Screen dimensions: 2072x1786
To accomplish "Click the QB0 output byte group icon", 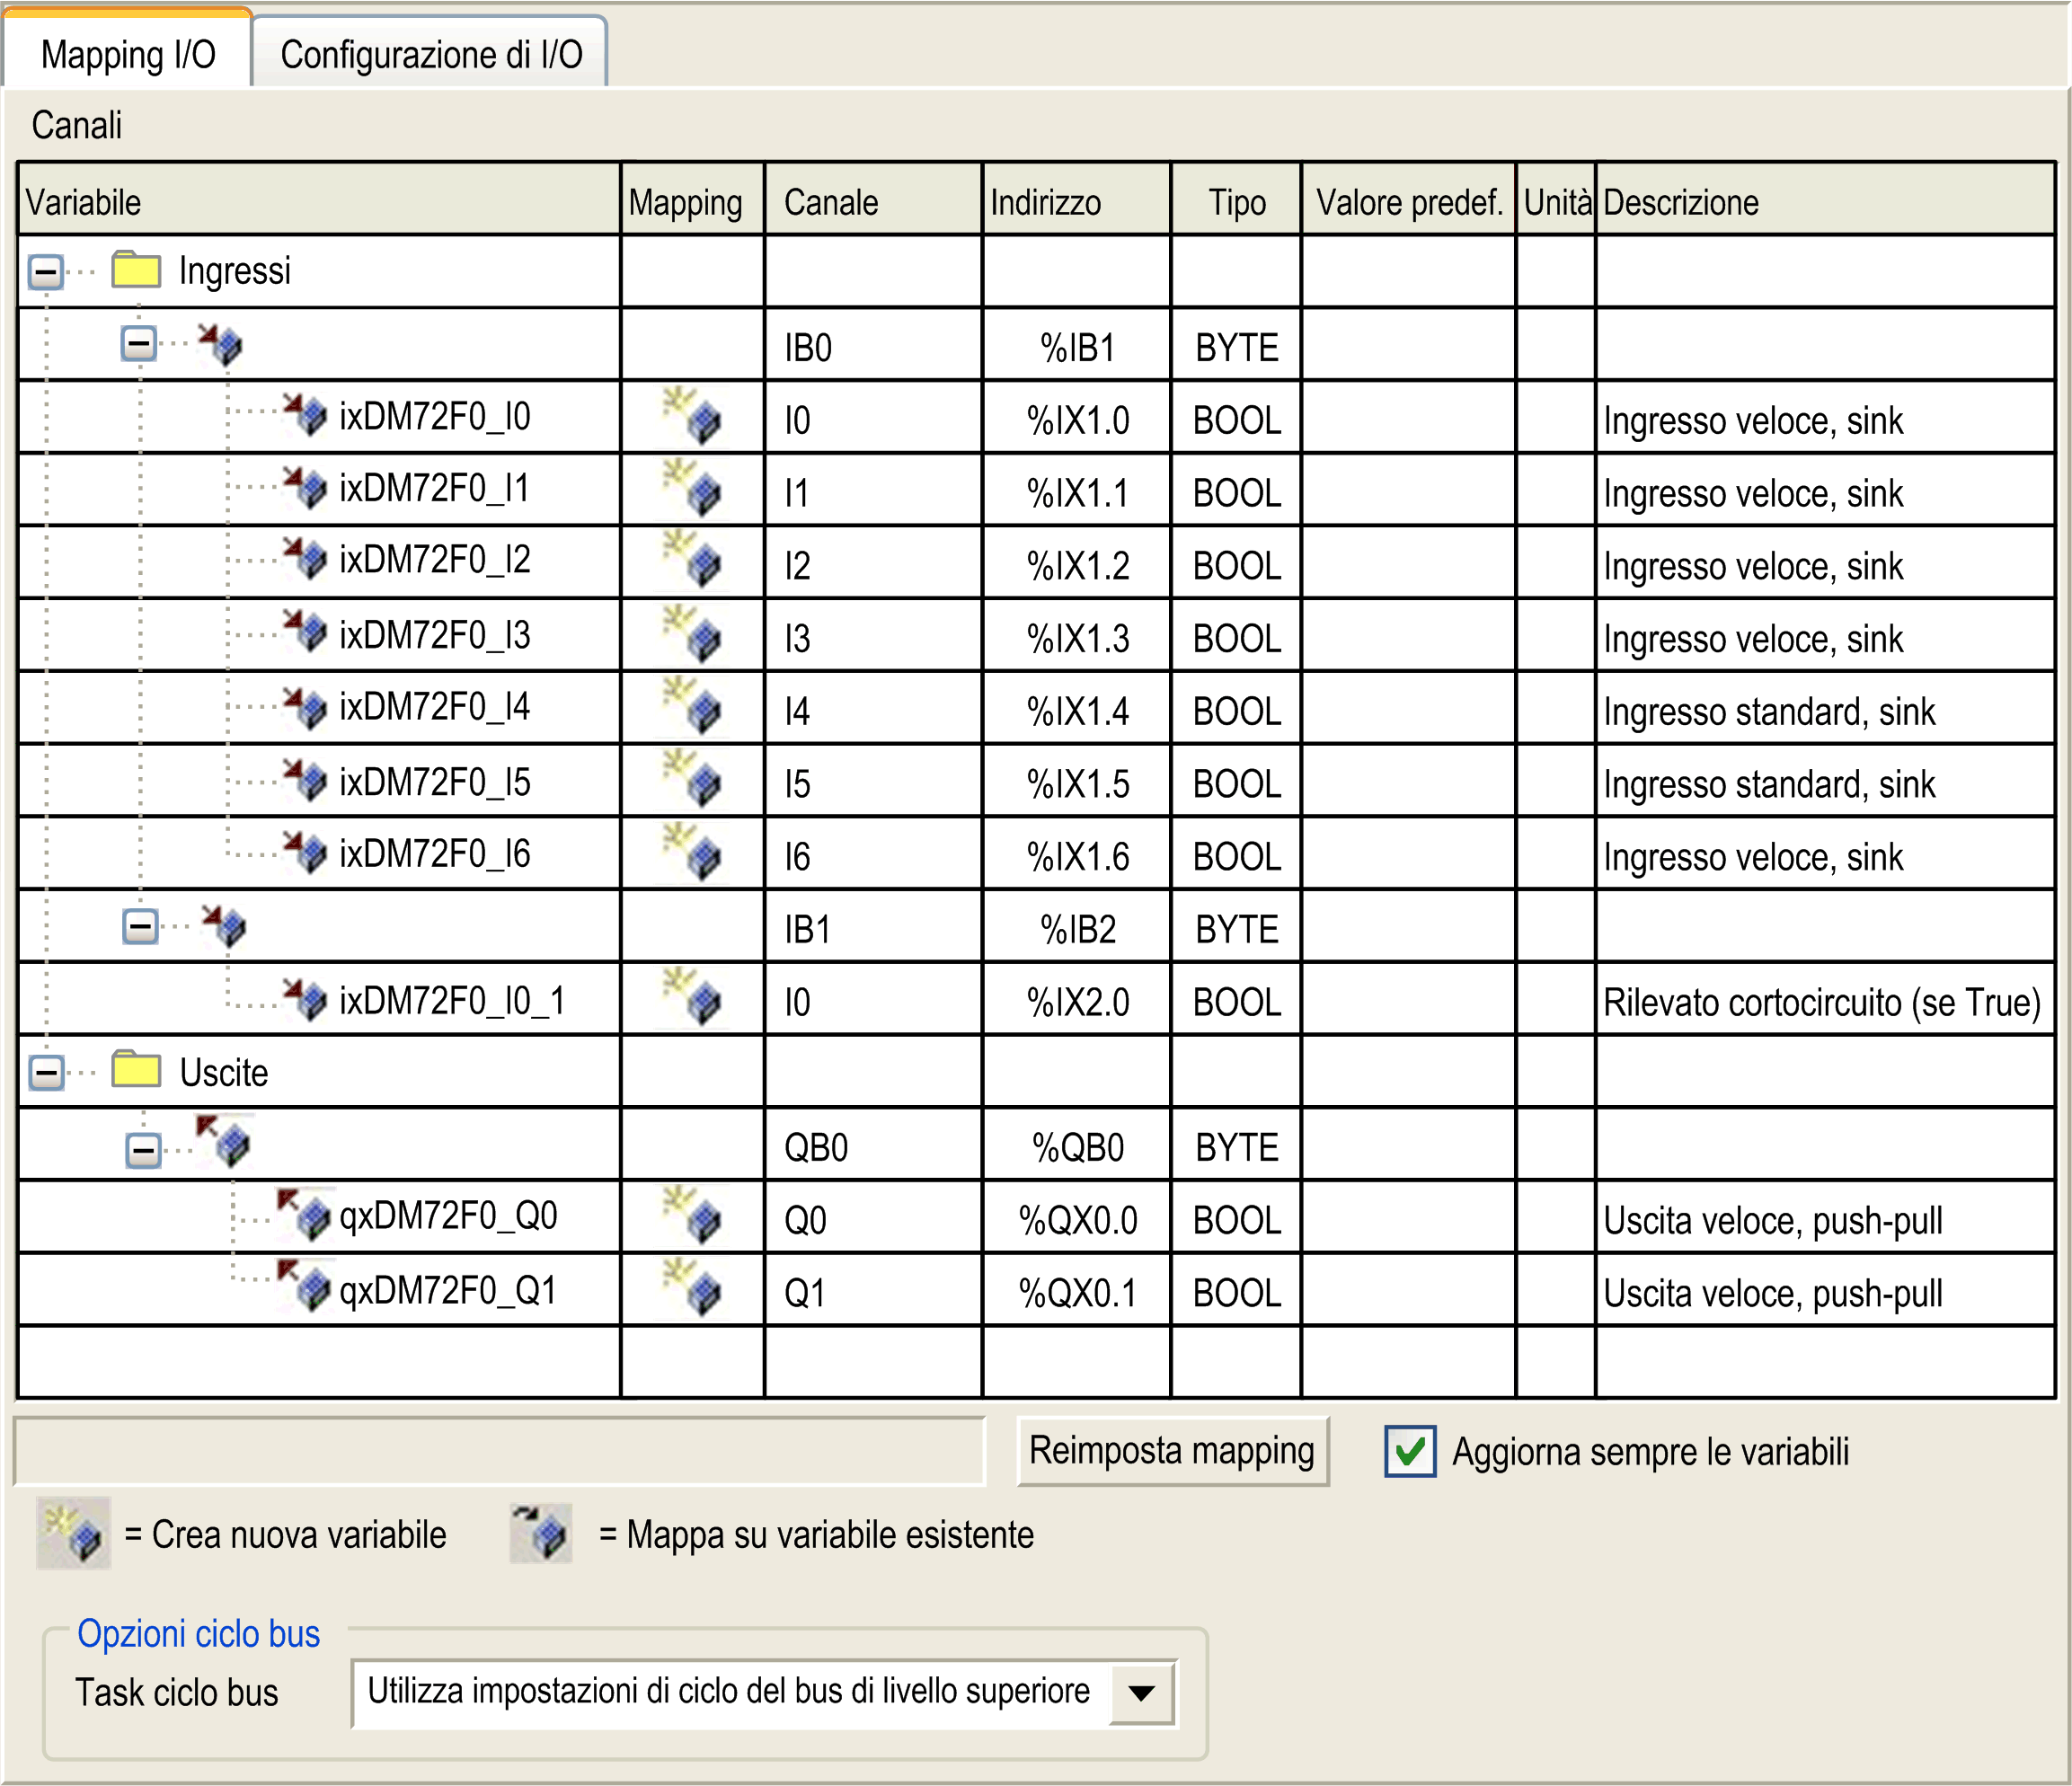I will 223,1142.
